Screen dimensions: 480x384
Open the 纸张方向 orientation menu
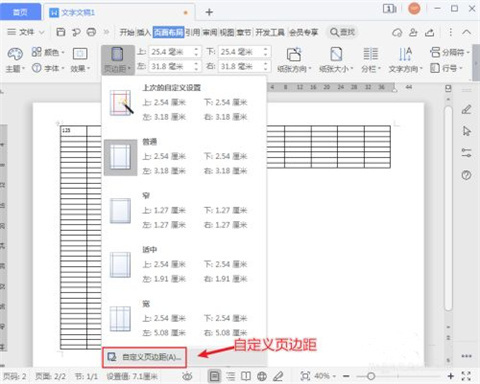point(294,60)
